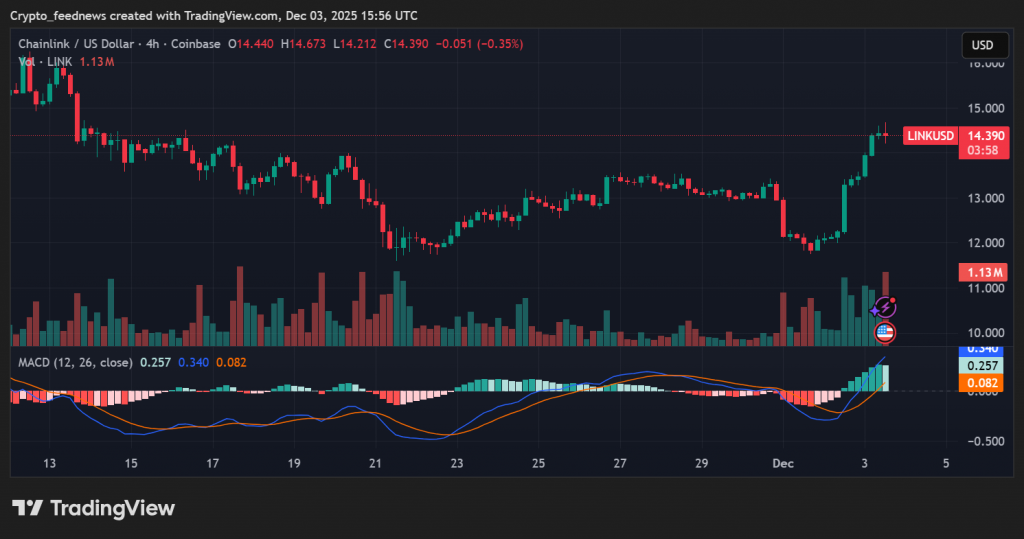Click the Chainlink / US Dollar symbol title
Viewport: 1024px width, 539px height.
[76, 44]
